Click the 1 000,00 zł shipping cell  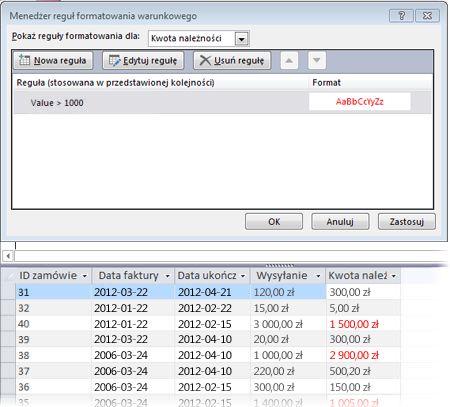click(x=288, y=355)
